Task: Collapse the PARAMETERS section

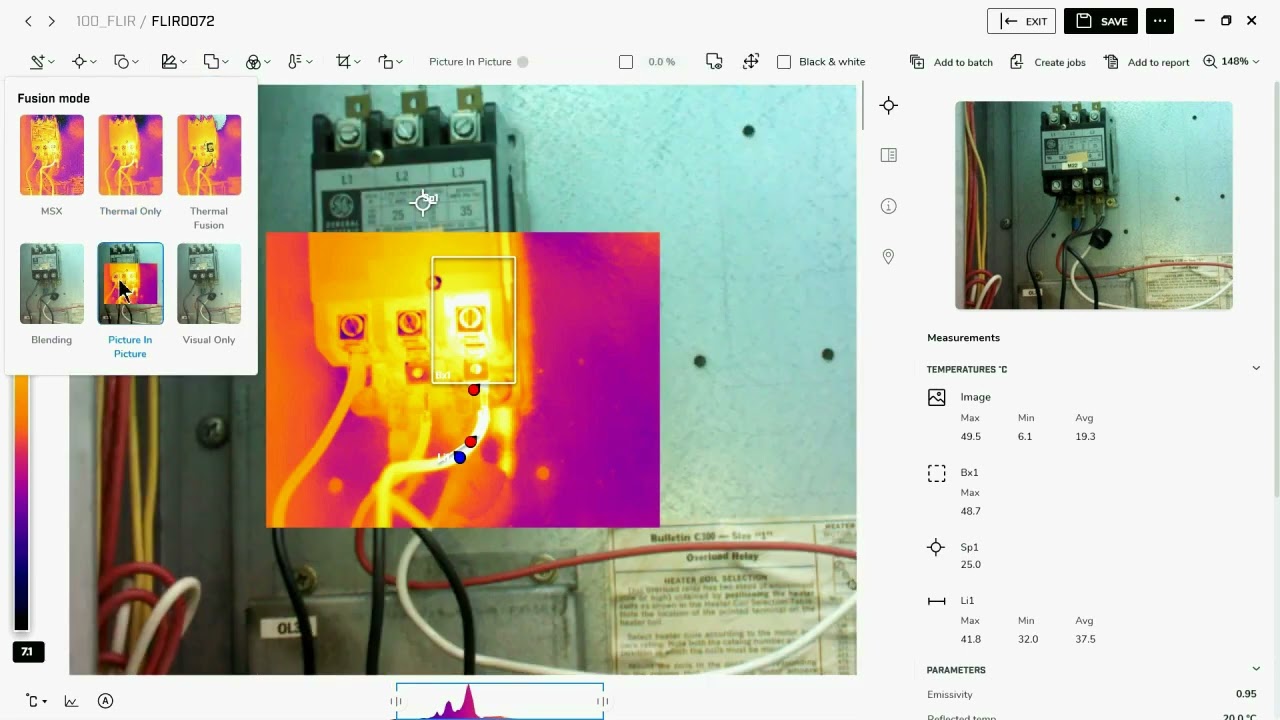Action: click(1256, 670)
